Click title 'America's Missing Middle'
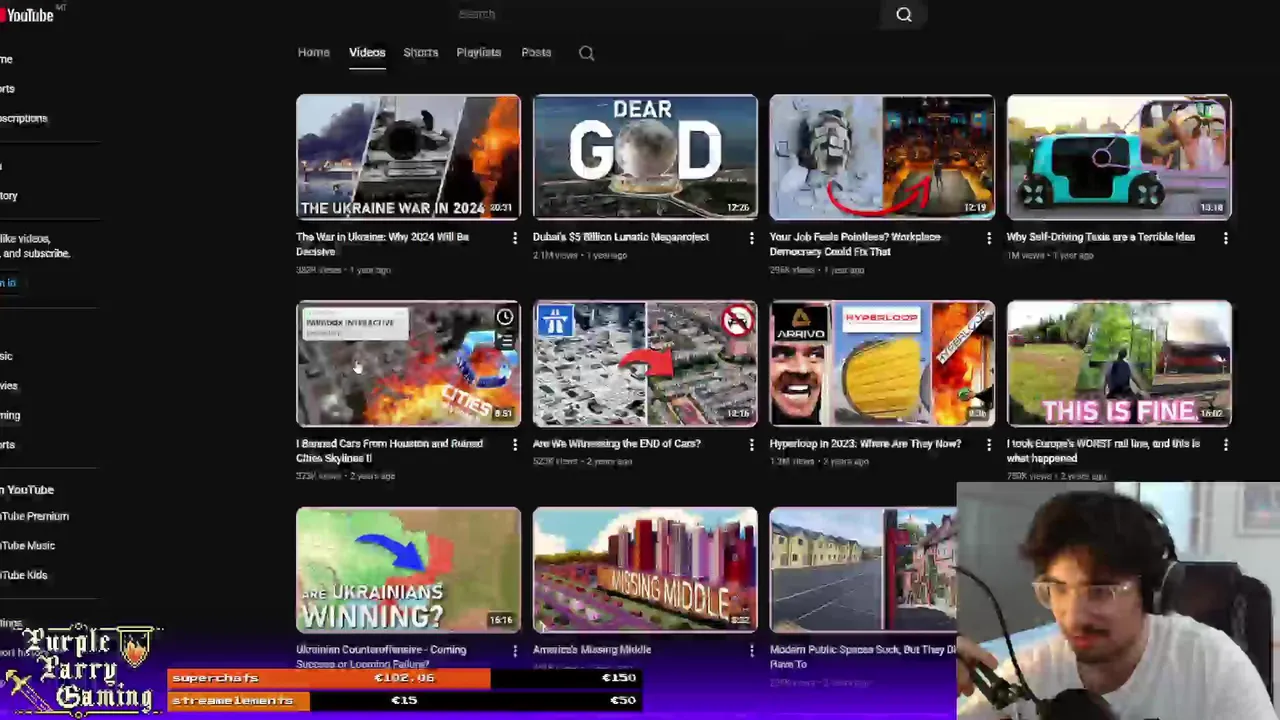1280x720 pixels. pos(592,649)
